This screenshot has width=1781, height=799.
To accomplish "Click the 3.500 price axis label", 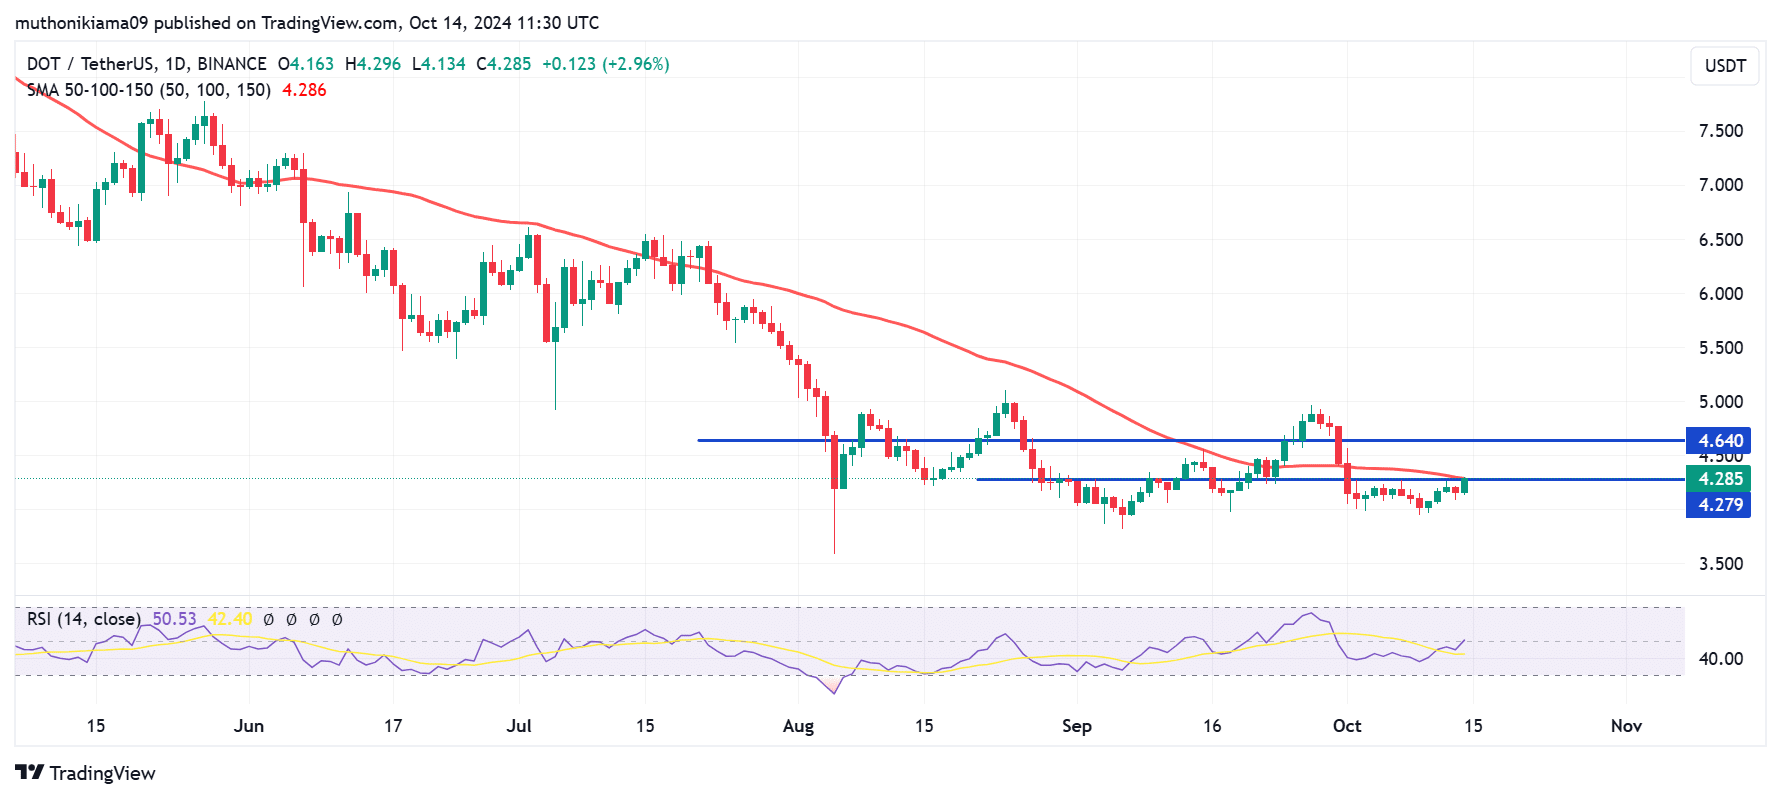I will pyautogui.click(x=1721, y=564).
